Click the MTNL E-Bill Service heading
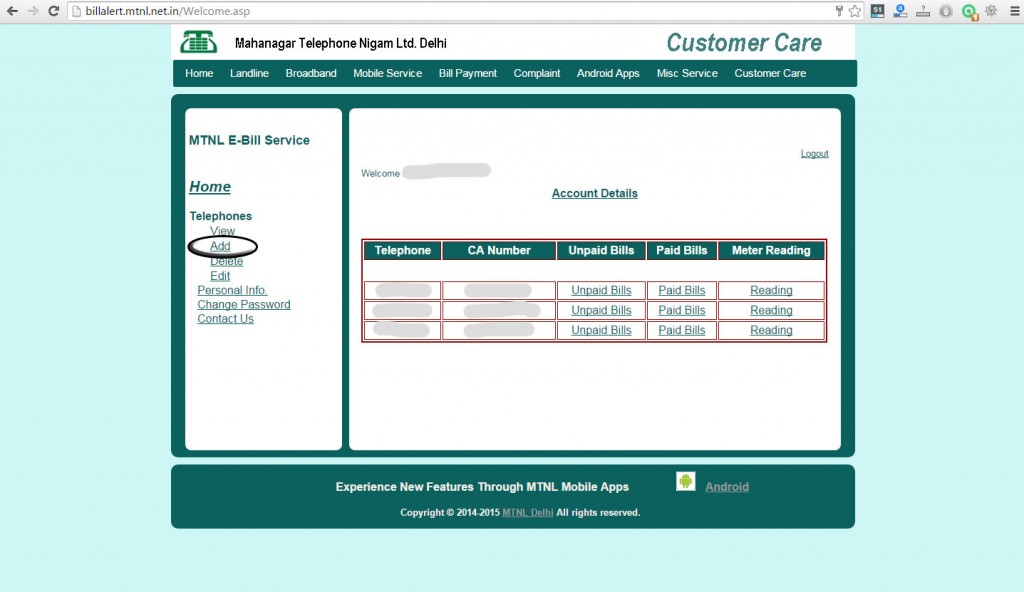 (x=249, y=140)
